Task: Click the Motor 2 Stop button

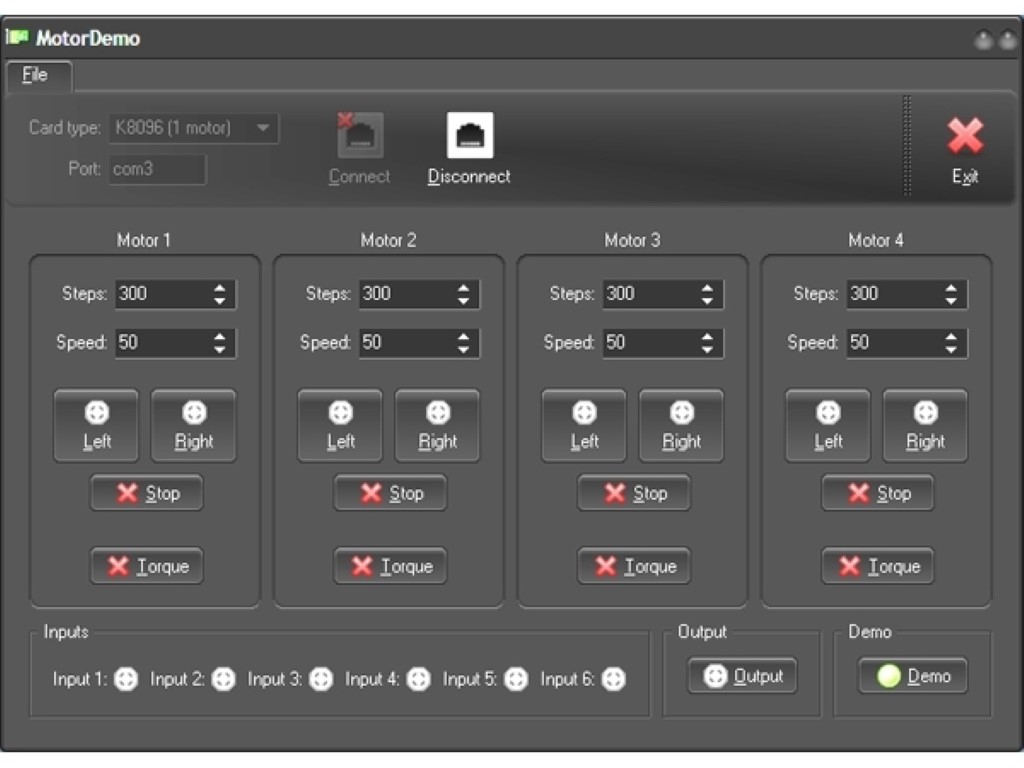Action: coord(390,493)
